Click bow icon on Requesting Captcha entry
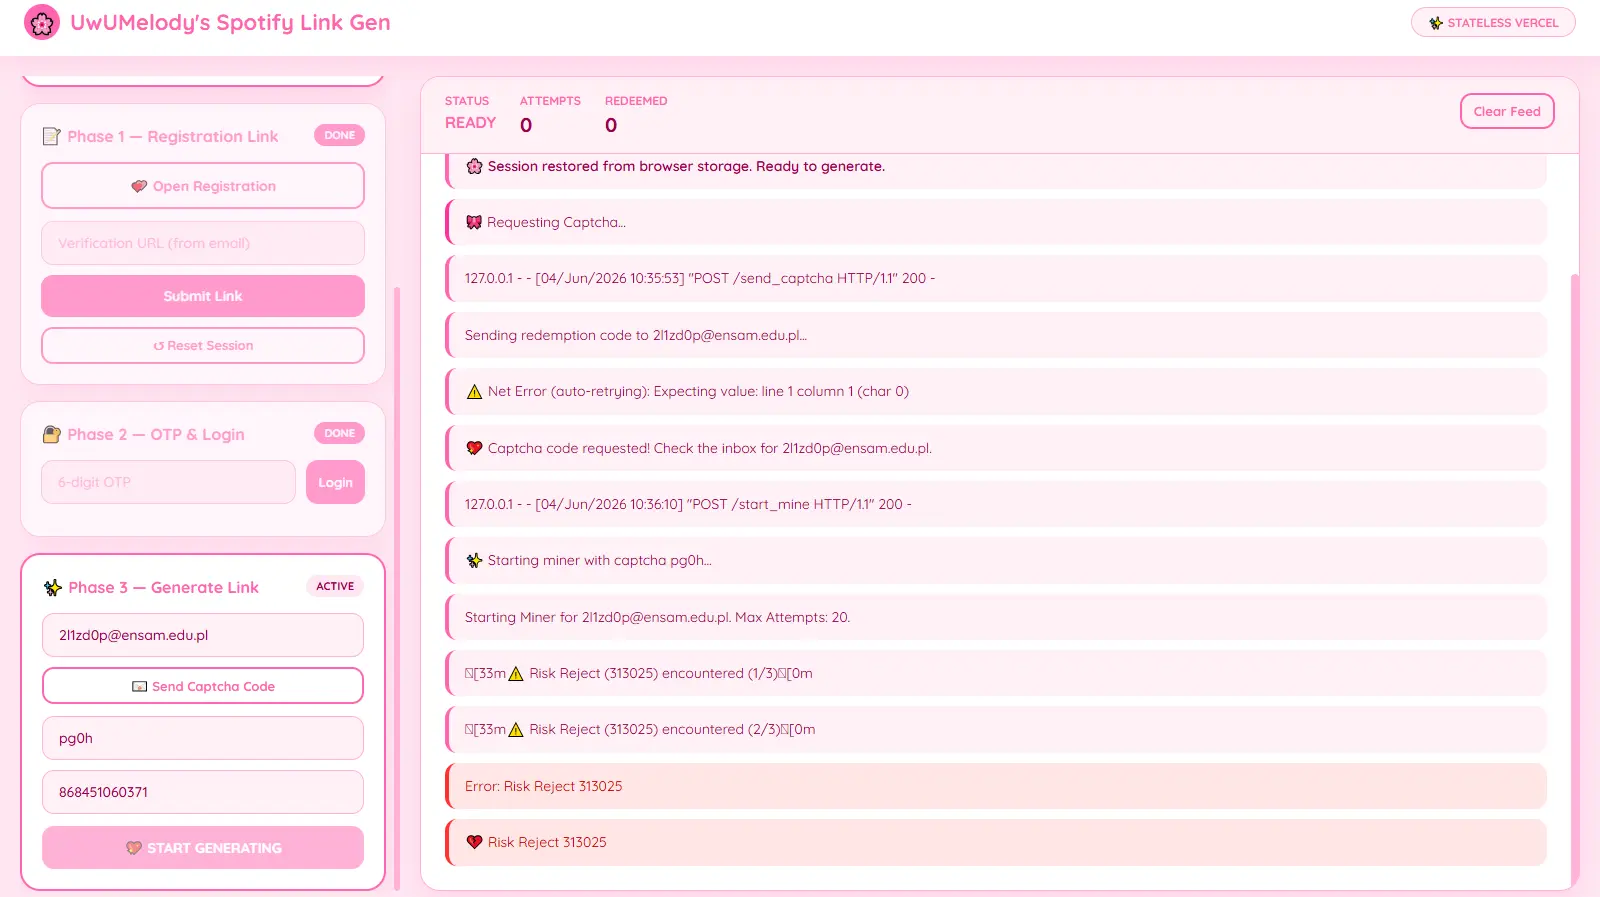 point(474,222)
